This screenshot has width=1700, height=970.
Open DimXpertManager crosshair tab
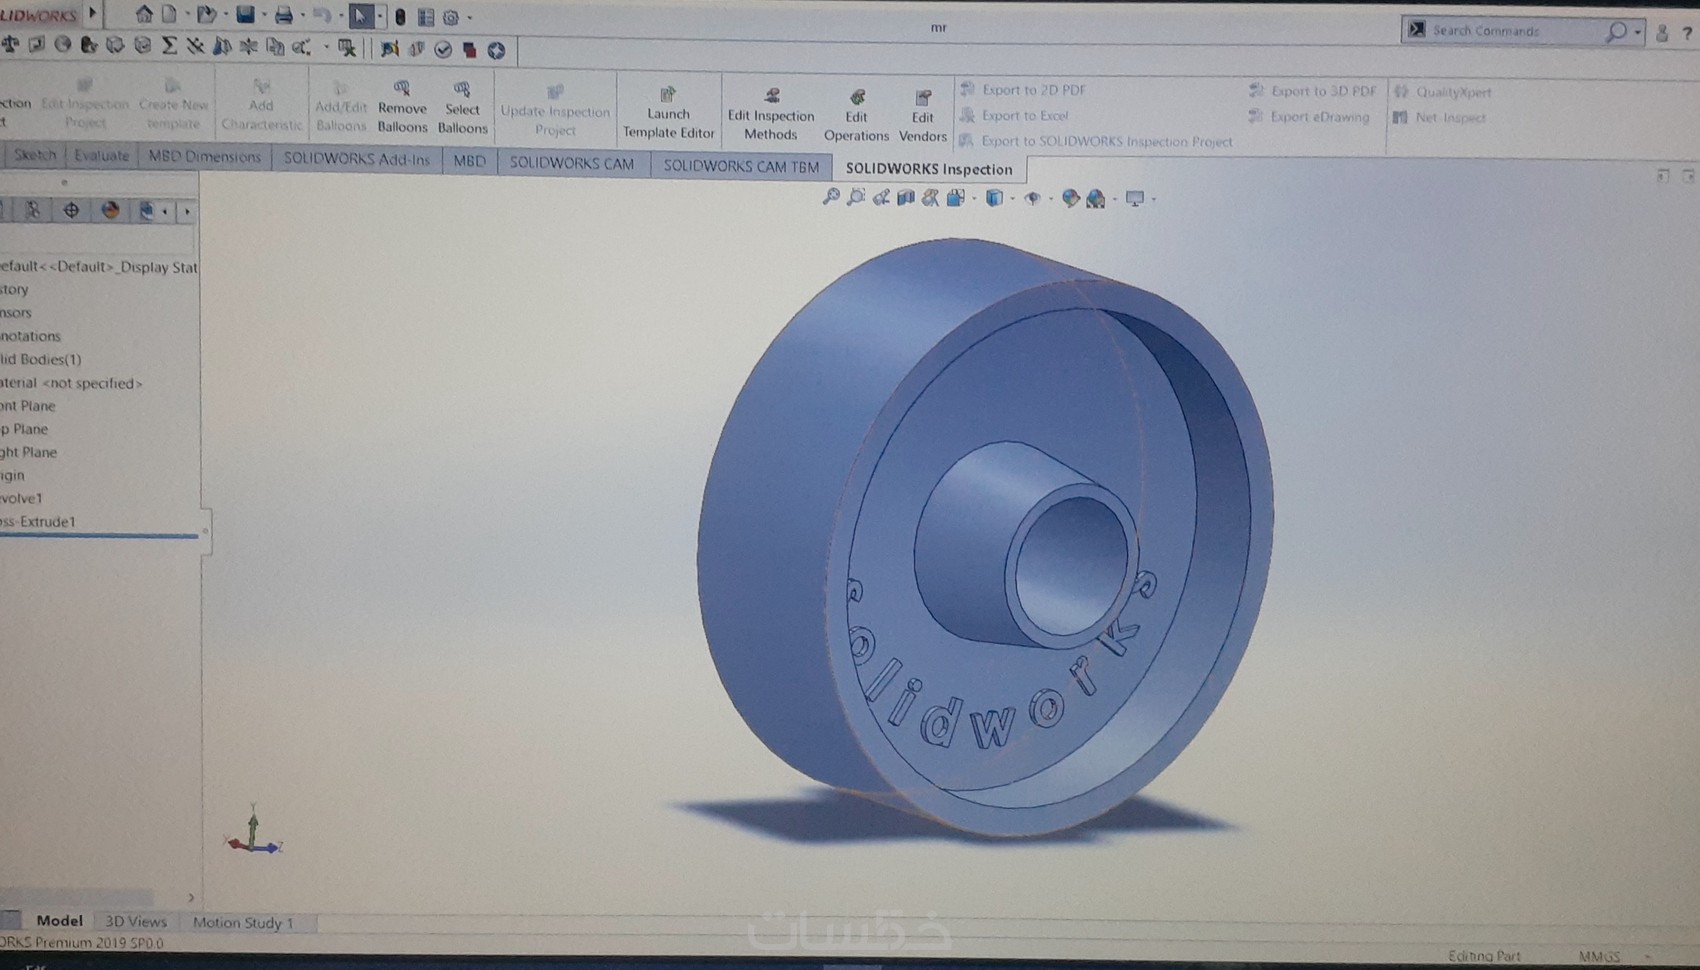71,210
